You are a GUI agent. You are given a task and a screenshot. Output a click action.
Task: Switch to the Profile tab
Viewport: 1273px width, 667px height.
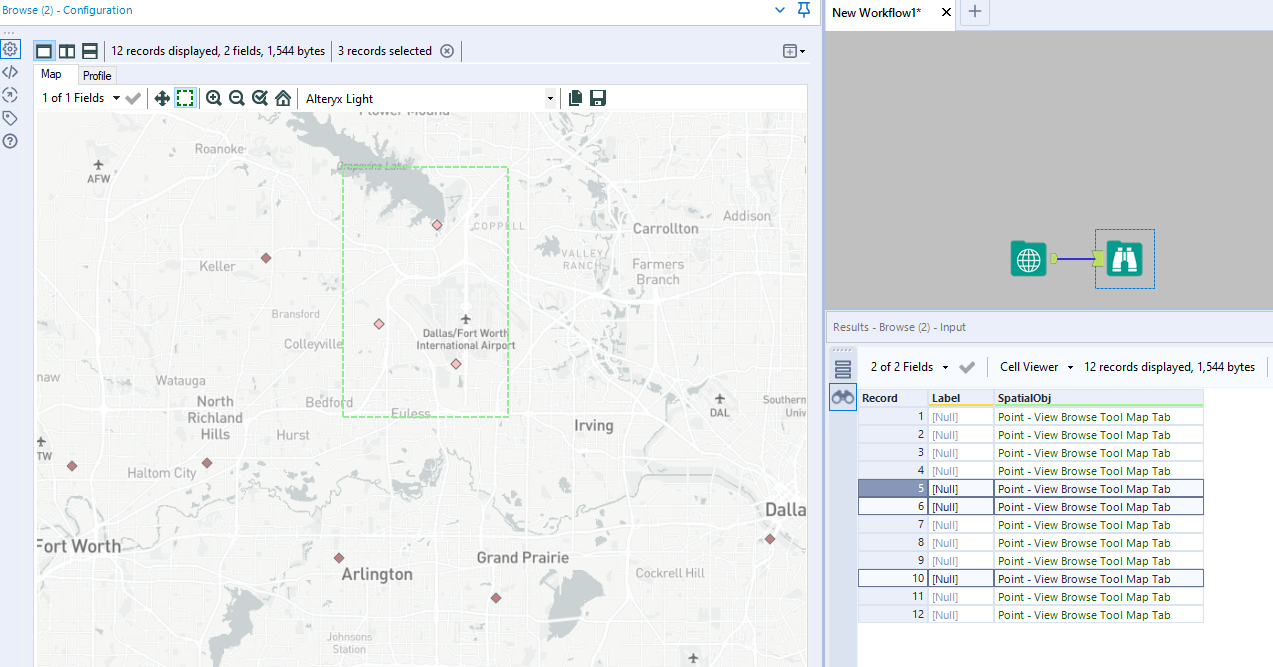tap(96, 75)
